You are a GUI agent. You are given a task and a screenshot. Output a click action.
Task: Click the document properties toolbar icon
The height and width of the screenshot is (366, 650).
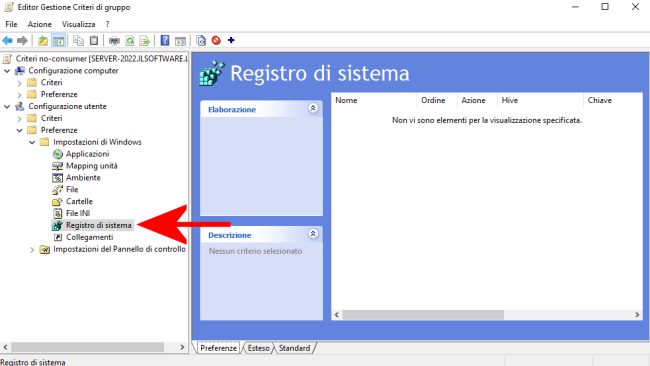coord(201,41)
